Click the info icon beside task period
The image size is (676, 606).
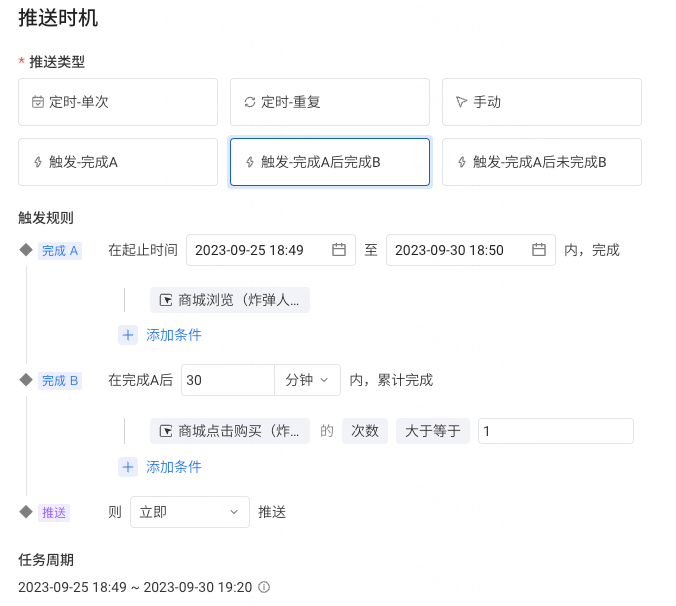(264, 587)
